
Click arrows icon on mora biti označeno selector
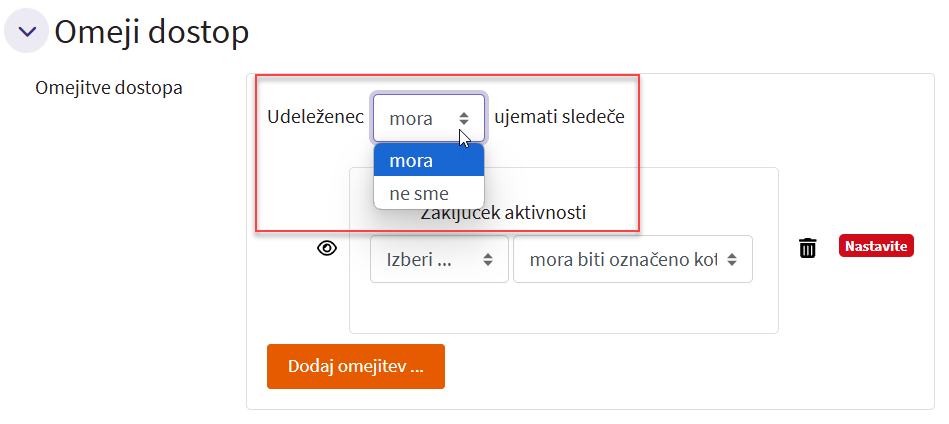(732, 260)
